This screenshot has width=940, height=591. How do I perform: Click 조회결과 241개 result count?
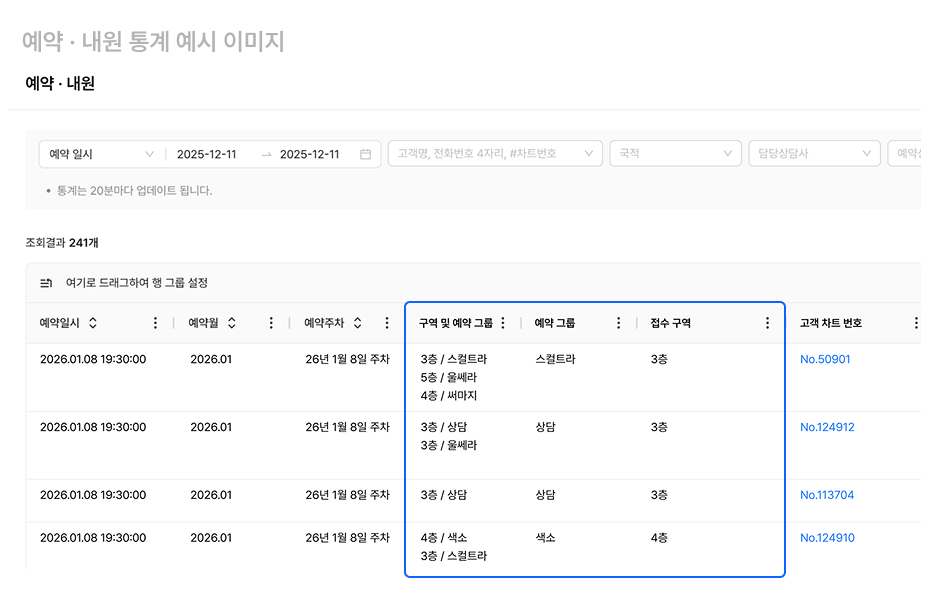[x=62, y=243]
